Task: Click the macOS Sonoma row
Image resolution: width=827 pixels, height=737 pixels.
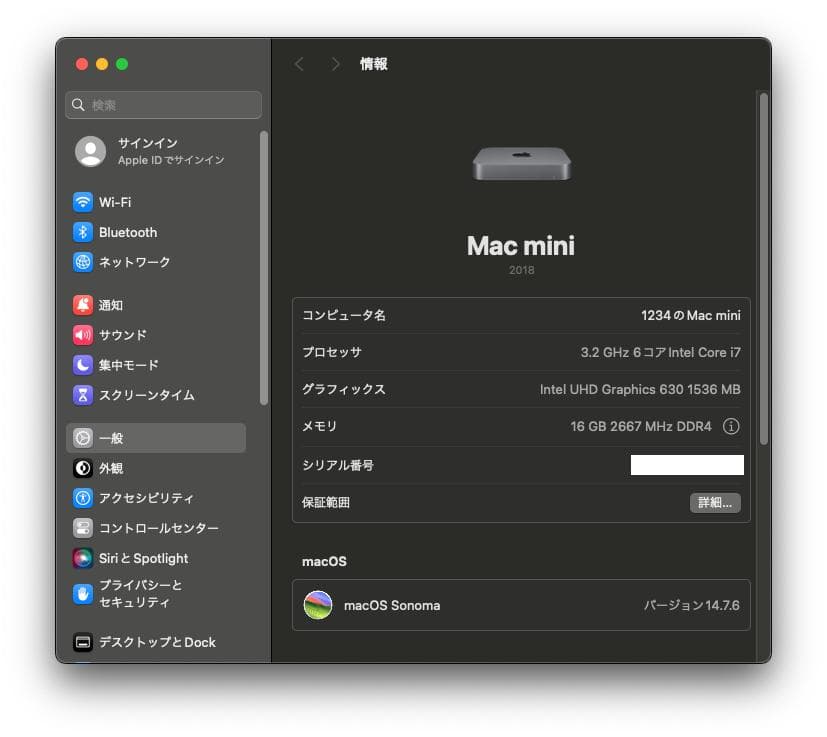Action: 520,605
